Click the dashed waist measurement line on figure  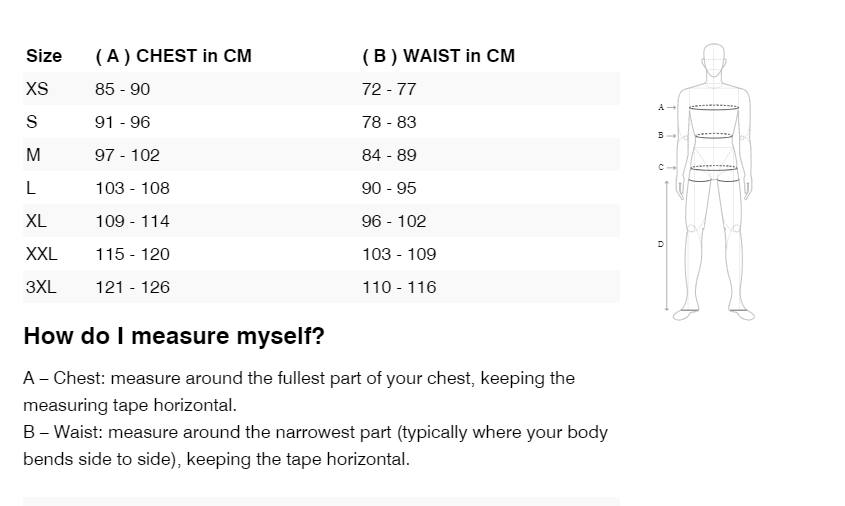[x=713, y=134]
